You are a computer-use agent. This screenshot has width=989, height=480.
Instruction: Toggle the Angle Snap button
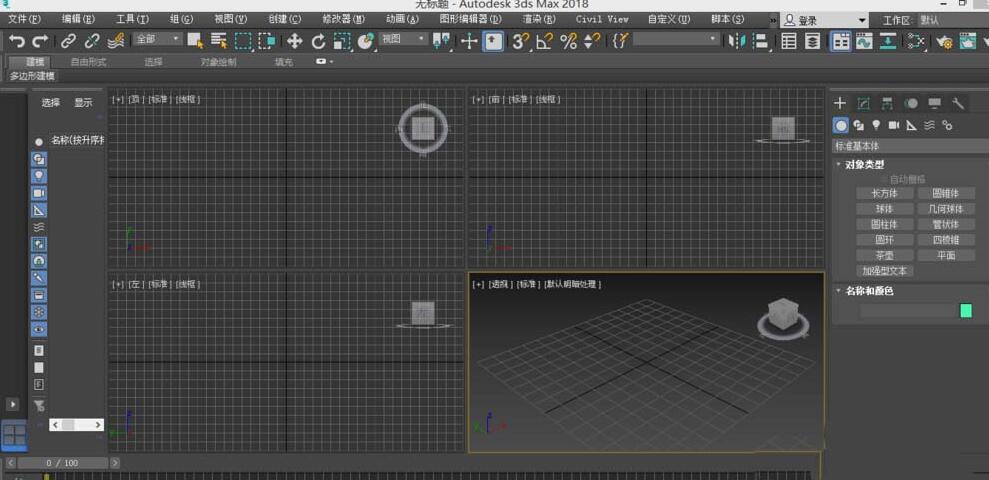point(544,41)
